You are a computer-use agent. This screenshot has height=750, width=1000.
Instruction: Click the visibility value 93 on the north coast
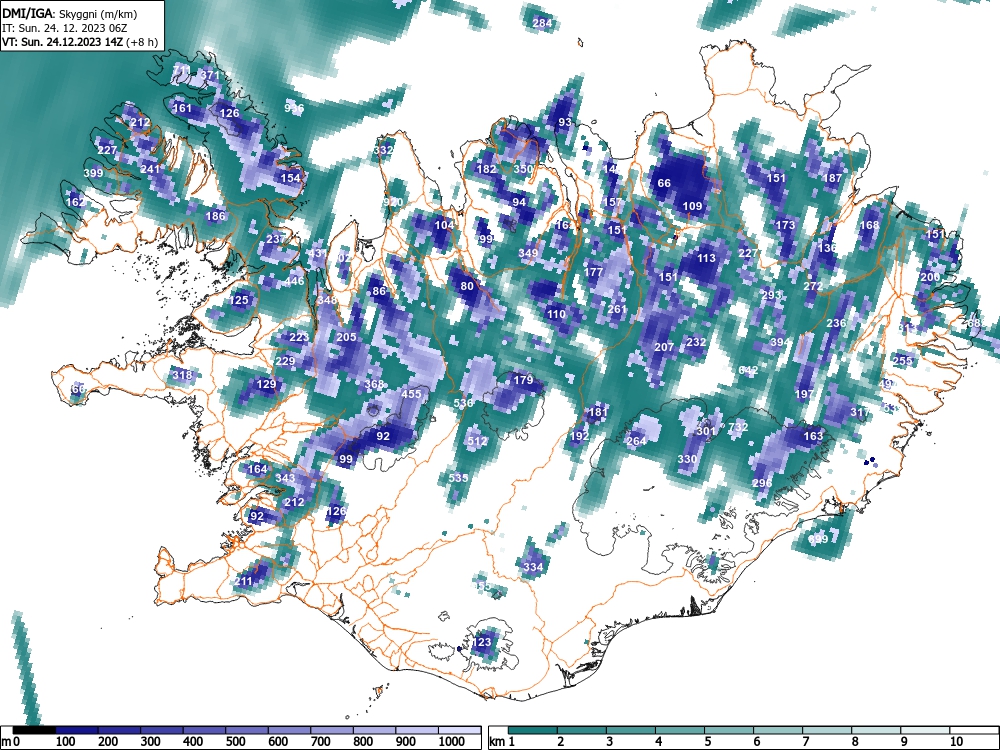(565, 122)
